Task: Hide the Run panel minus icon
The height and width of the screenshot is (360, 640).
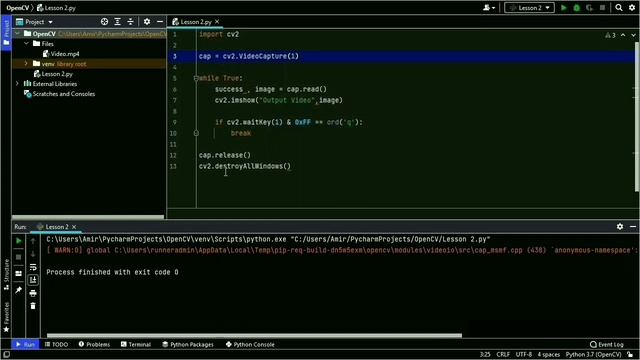Action: (633, 226)
